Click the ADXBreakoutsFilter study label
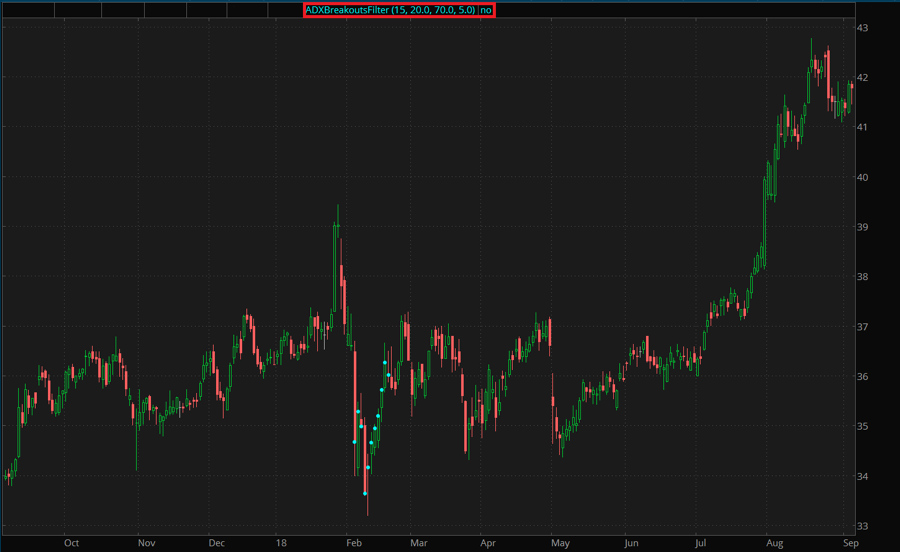This screenshot has height=552, width=900. (390, 10)
